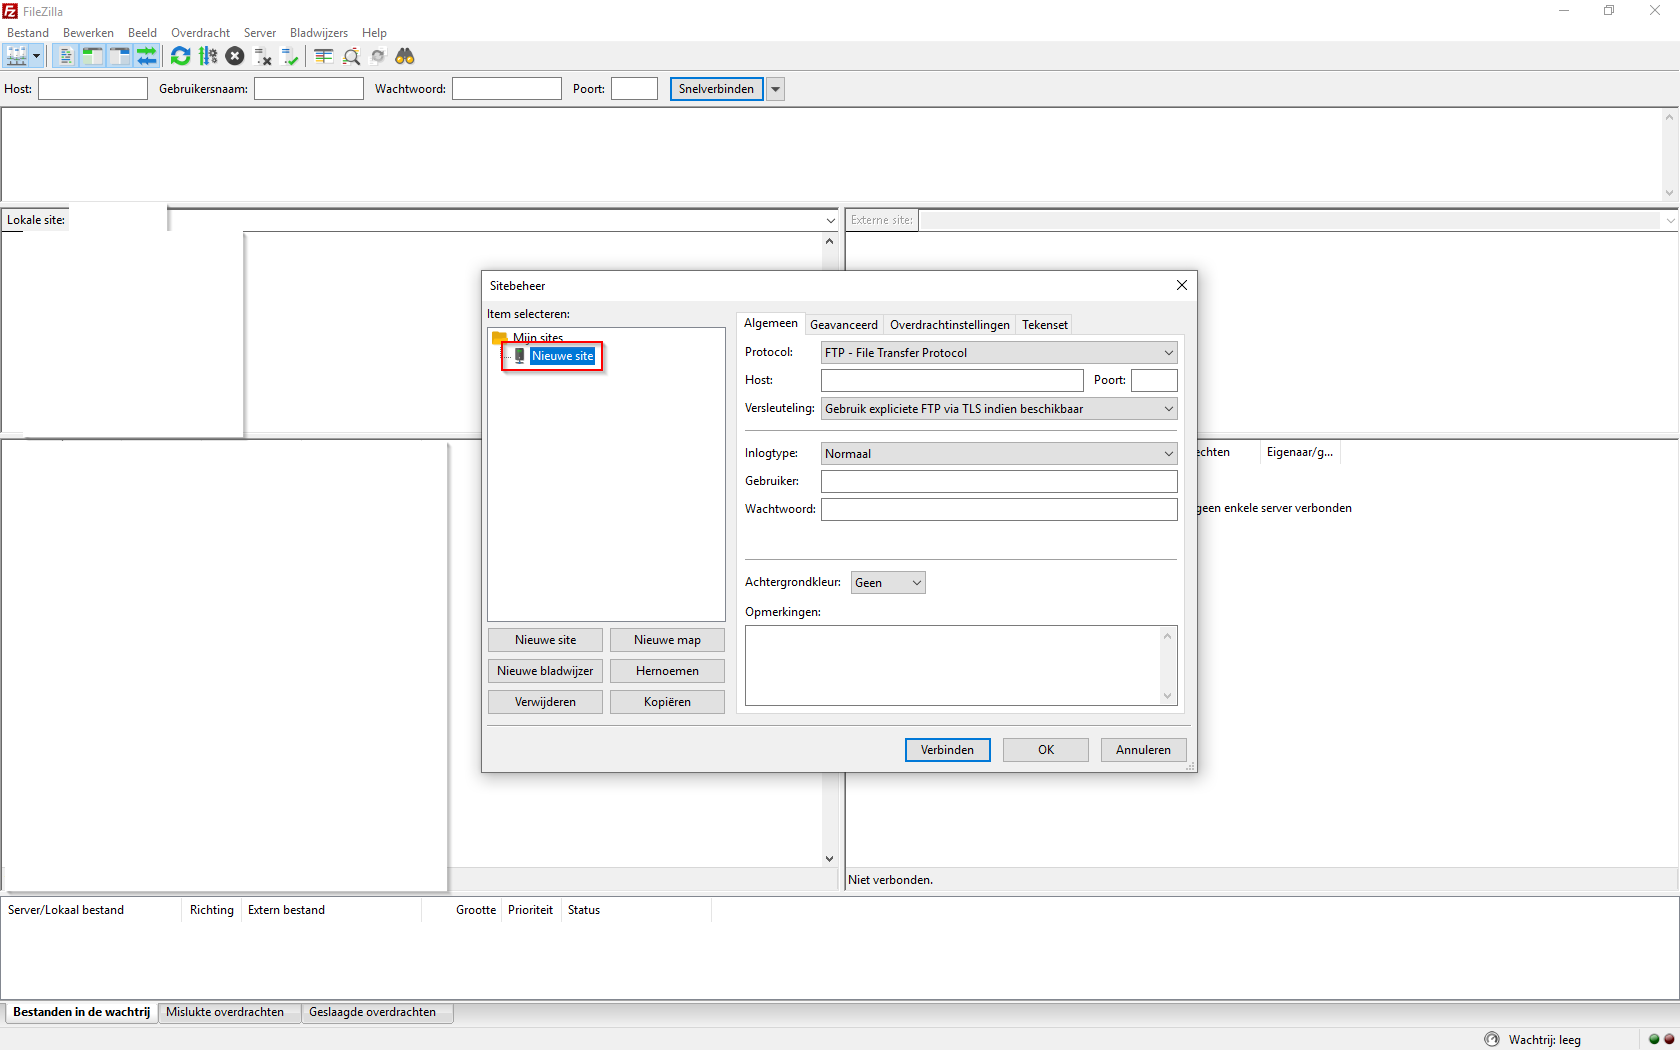Screen dimensions: 1680x1050
Task: Click the Snelverbinden button
Action: tap(716, 89)
